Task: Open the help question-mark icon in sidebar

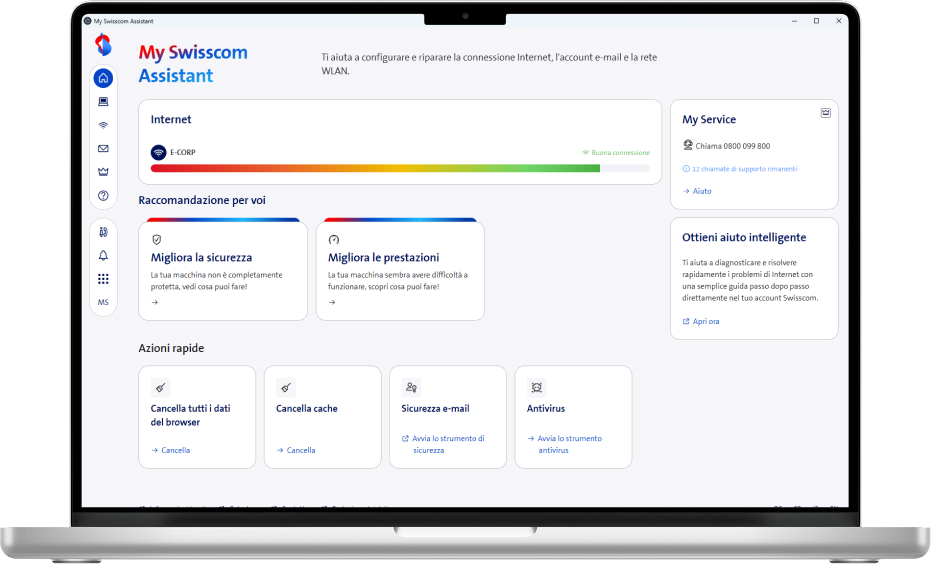Action: click(103, 196)
